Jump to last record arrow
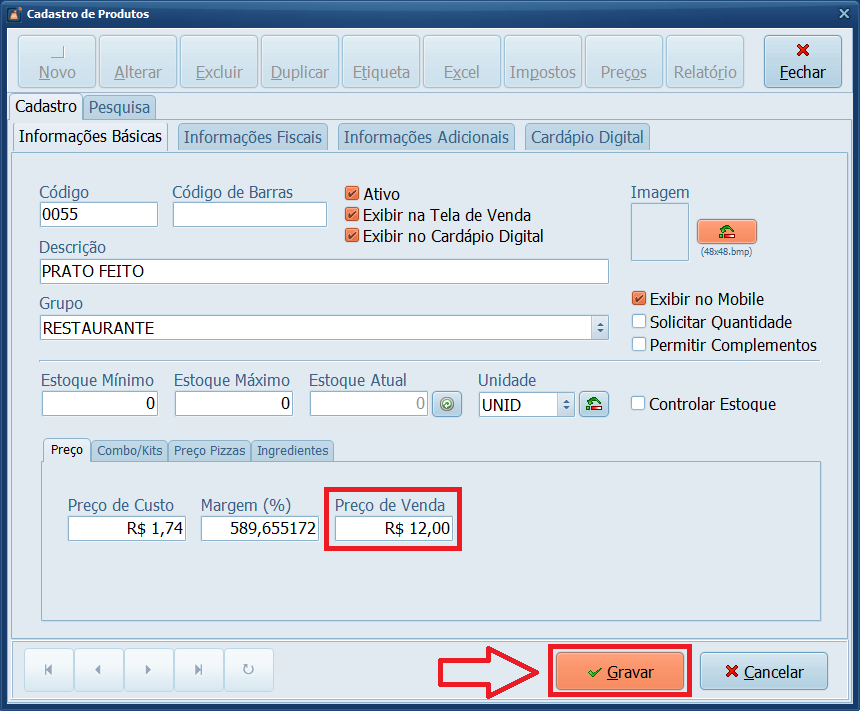The width and height of the screenshot is (860, 711). point(198,671)
